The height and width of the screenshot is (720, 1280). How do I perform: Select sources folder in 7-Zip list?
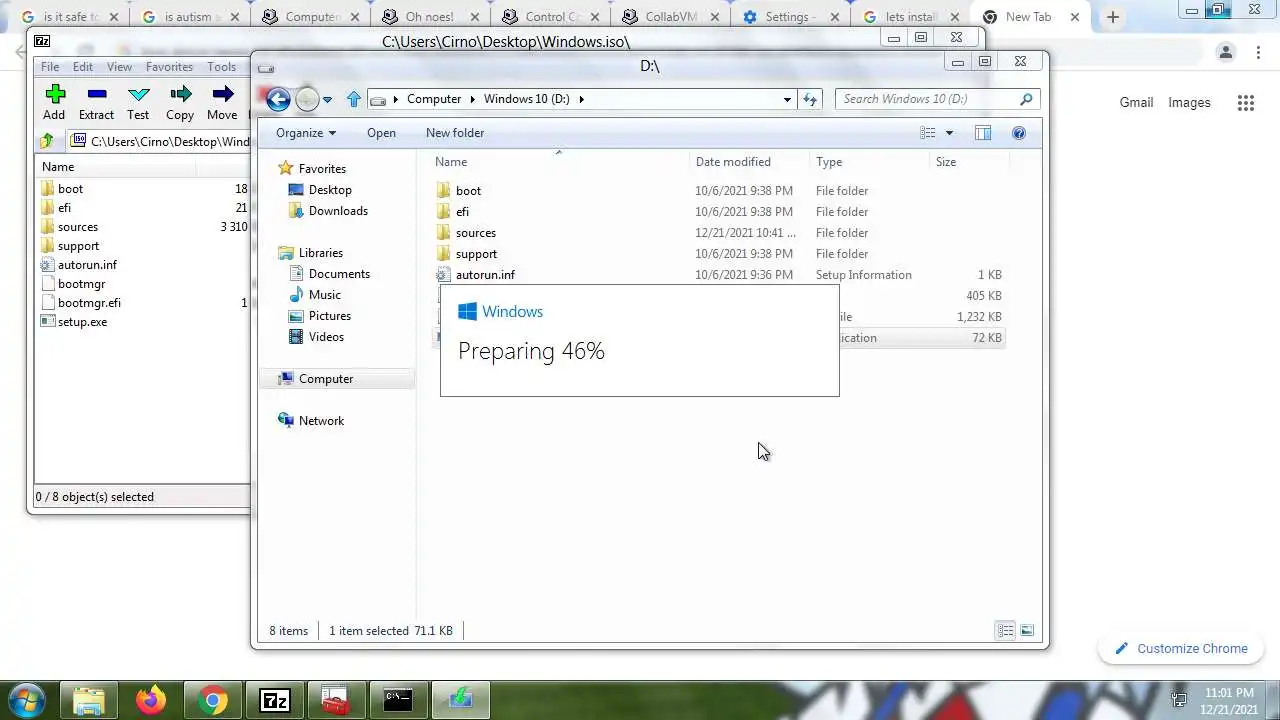tap(77, 227)
